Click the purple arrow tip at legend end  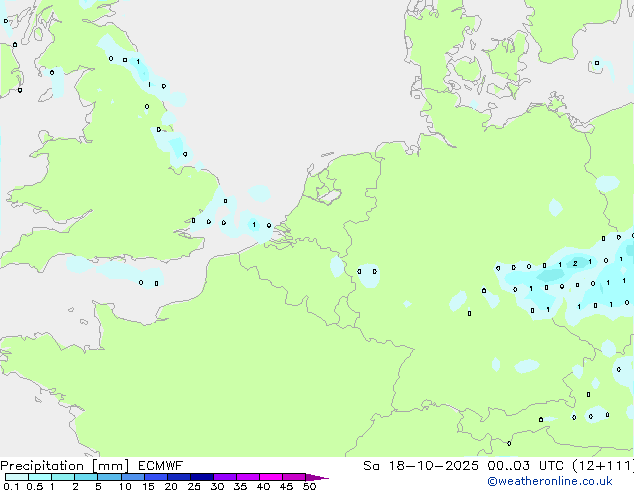coord(317,477)
